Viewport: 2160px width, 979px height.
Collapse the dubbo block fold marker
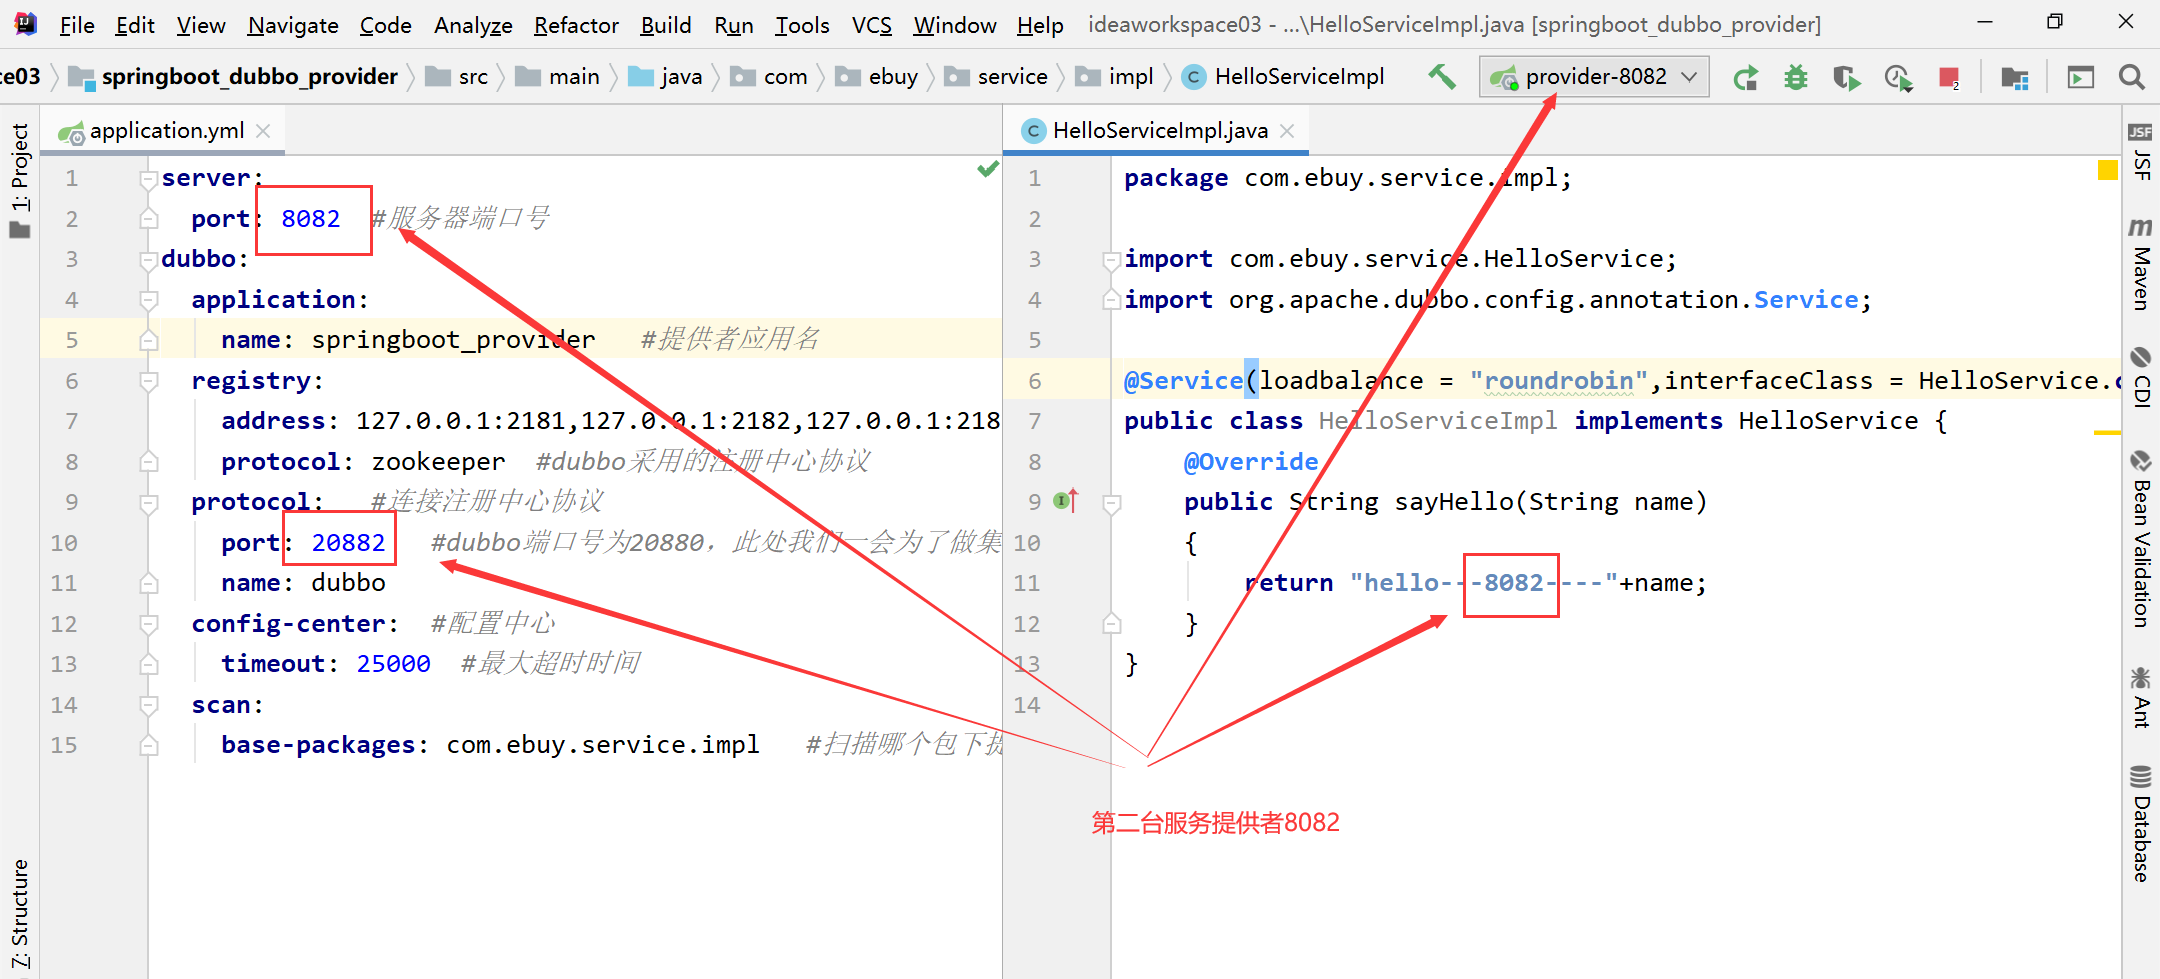point(149,260)
